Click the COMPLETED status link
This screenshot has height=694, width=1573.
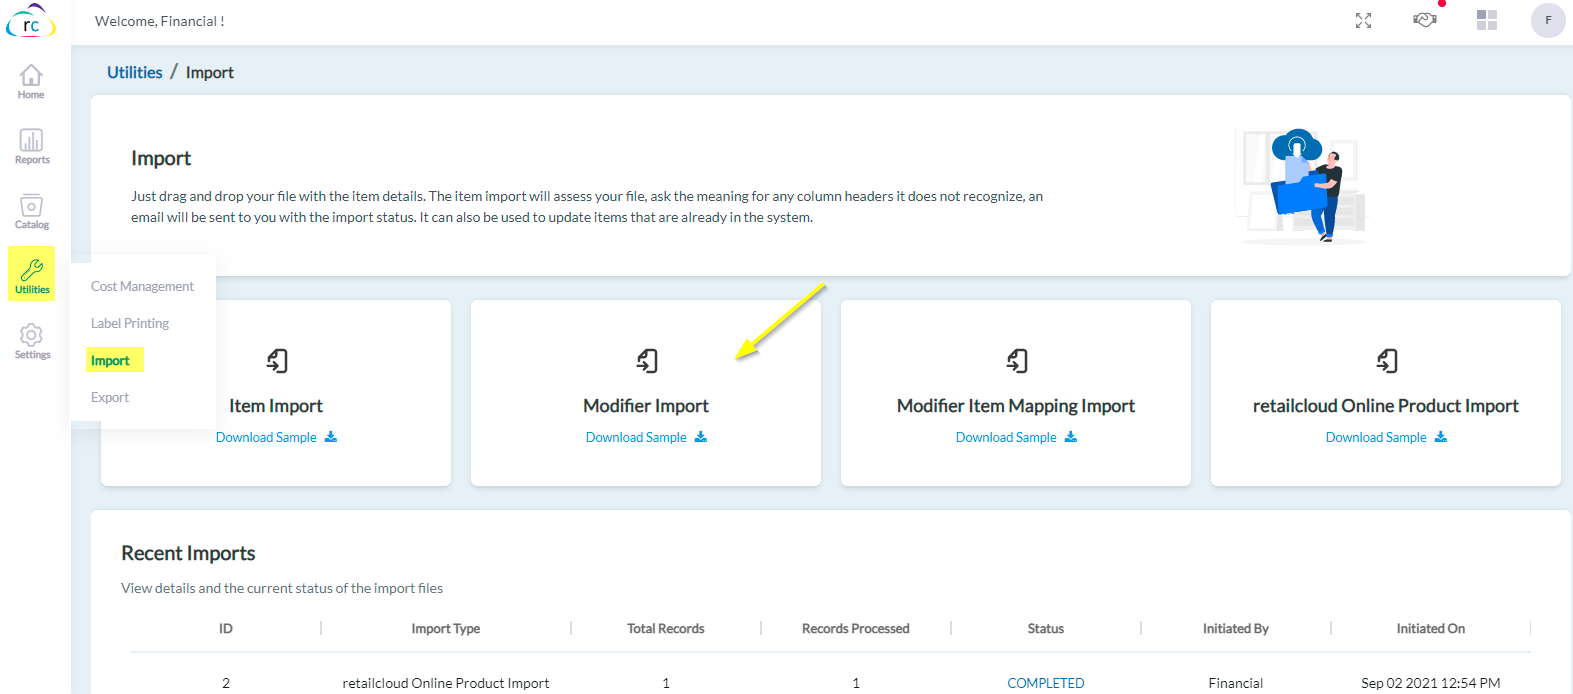[1046, 683]
